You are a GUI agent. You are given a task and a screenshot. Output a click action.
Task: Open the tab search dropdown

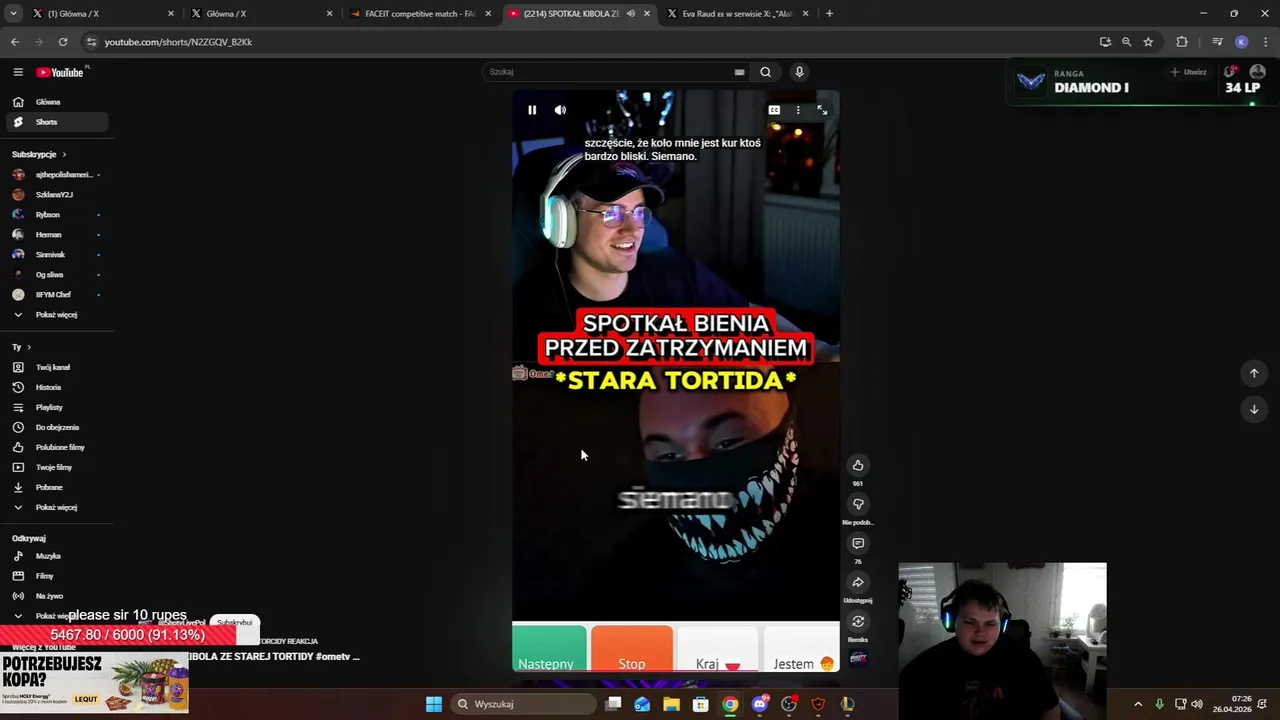[x=13, y=14]
